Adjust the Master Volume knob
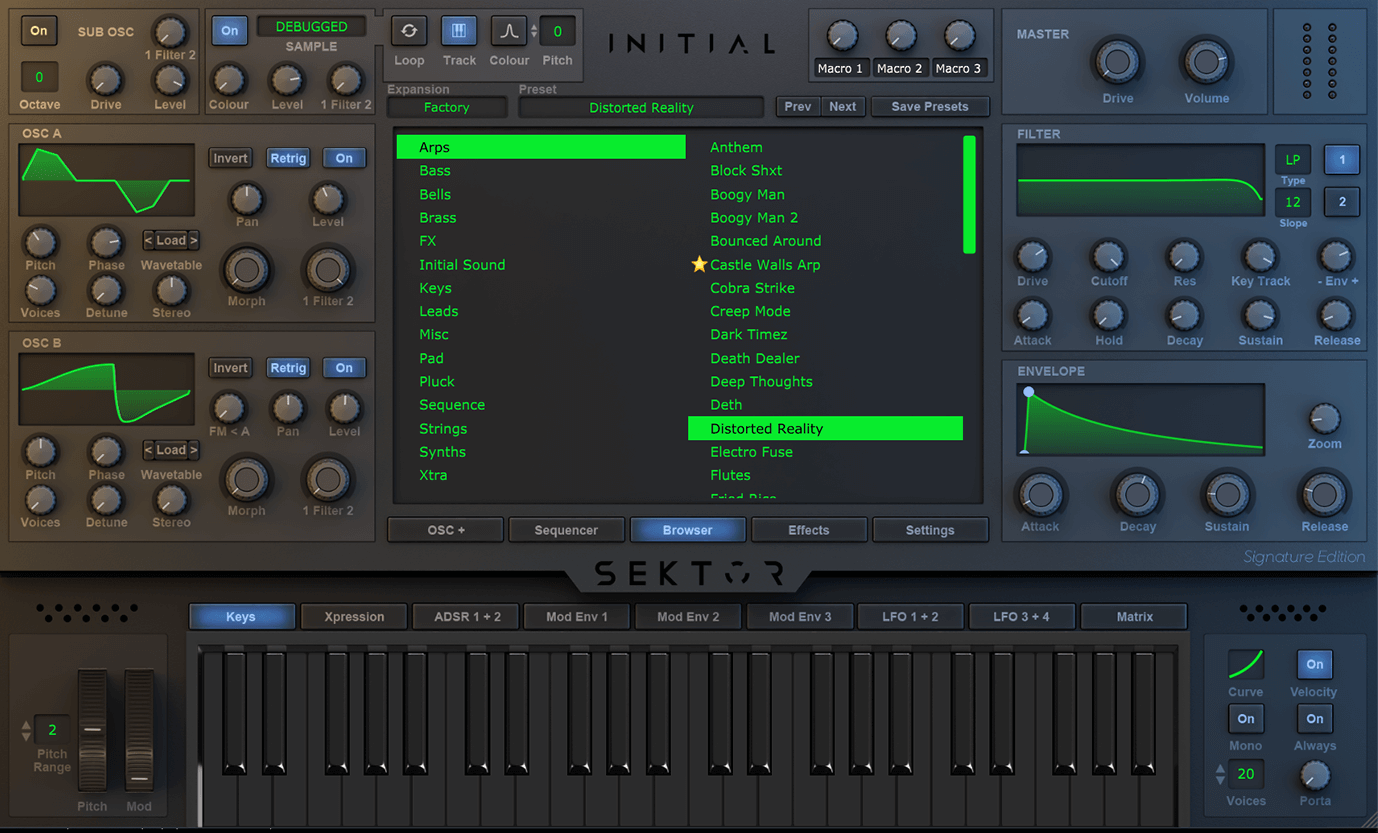 [1205, 62]
